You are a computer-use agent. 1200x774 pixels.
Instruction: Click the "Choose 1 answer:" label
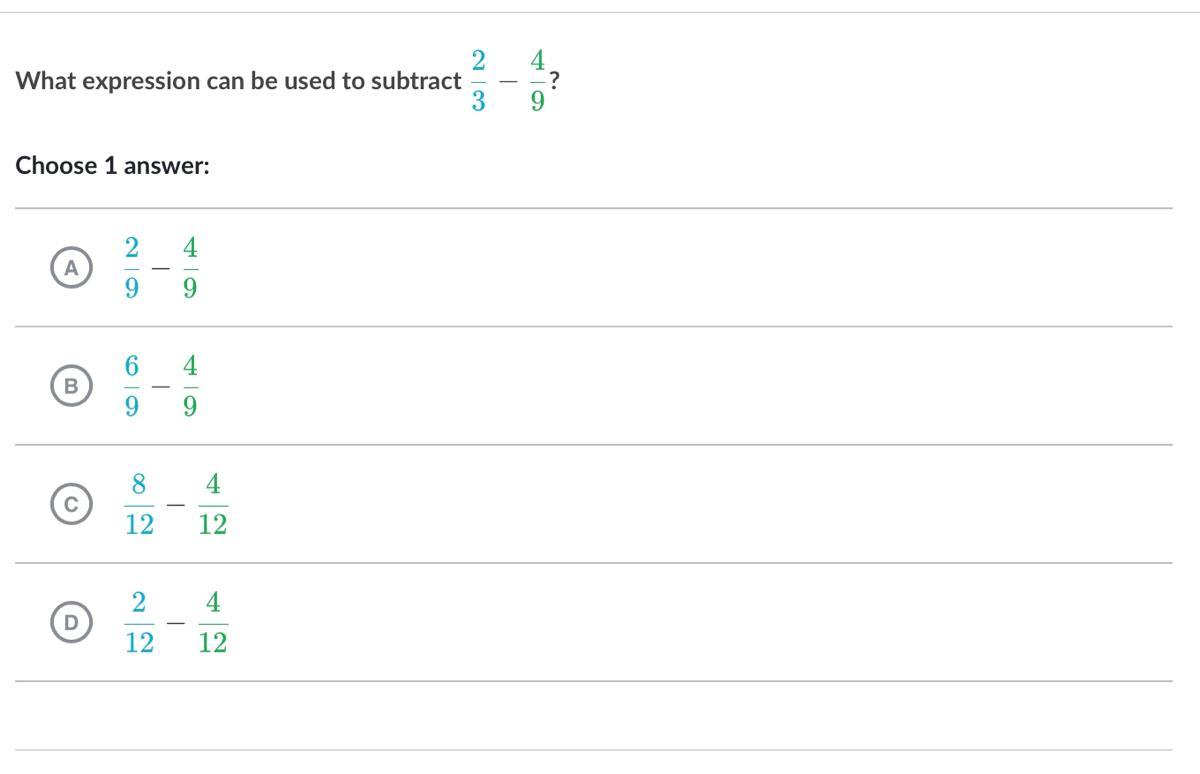tap(112, 166)
